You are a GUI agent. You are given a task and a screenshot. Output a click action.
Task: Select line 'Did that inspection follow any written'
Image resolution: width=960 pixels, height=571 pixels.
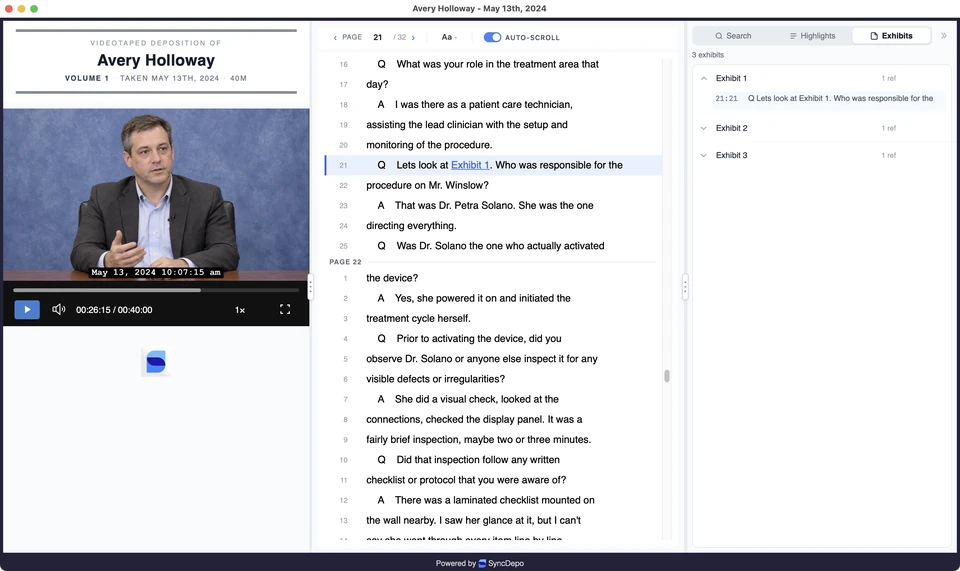[x=493, y=460]
